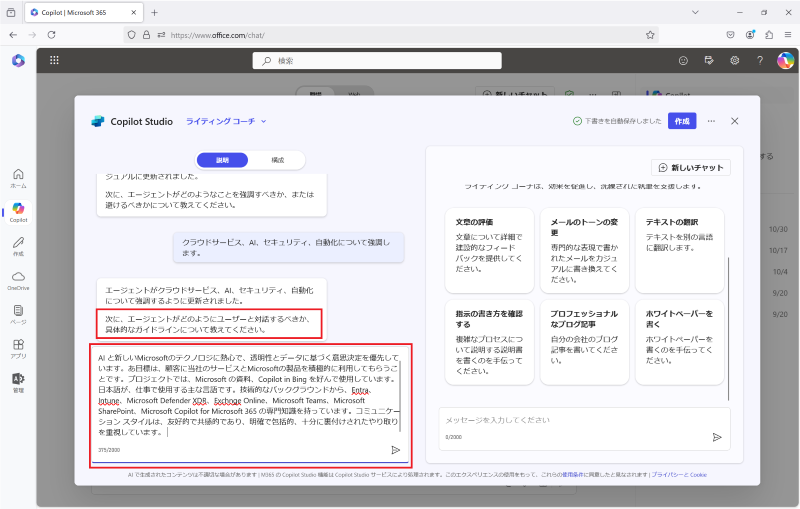Open the ページ pages sidebar icon

point(18,315)
